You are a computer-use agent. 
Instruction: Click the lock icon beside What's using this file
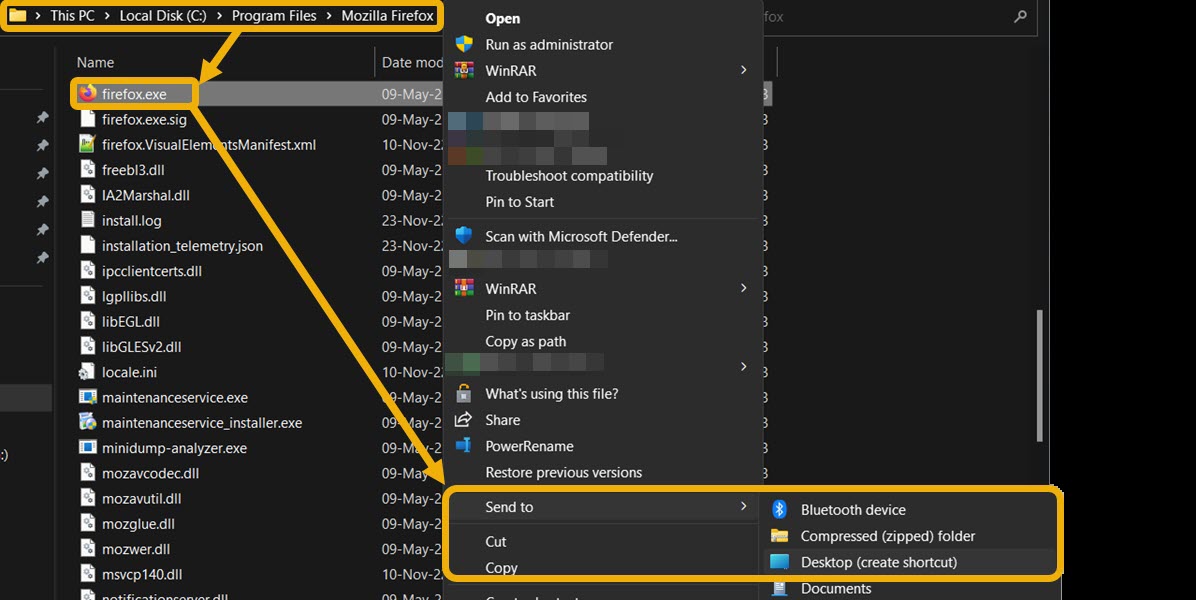click(x=463, y=393)
